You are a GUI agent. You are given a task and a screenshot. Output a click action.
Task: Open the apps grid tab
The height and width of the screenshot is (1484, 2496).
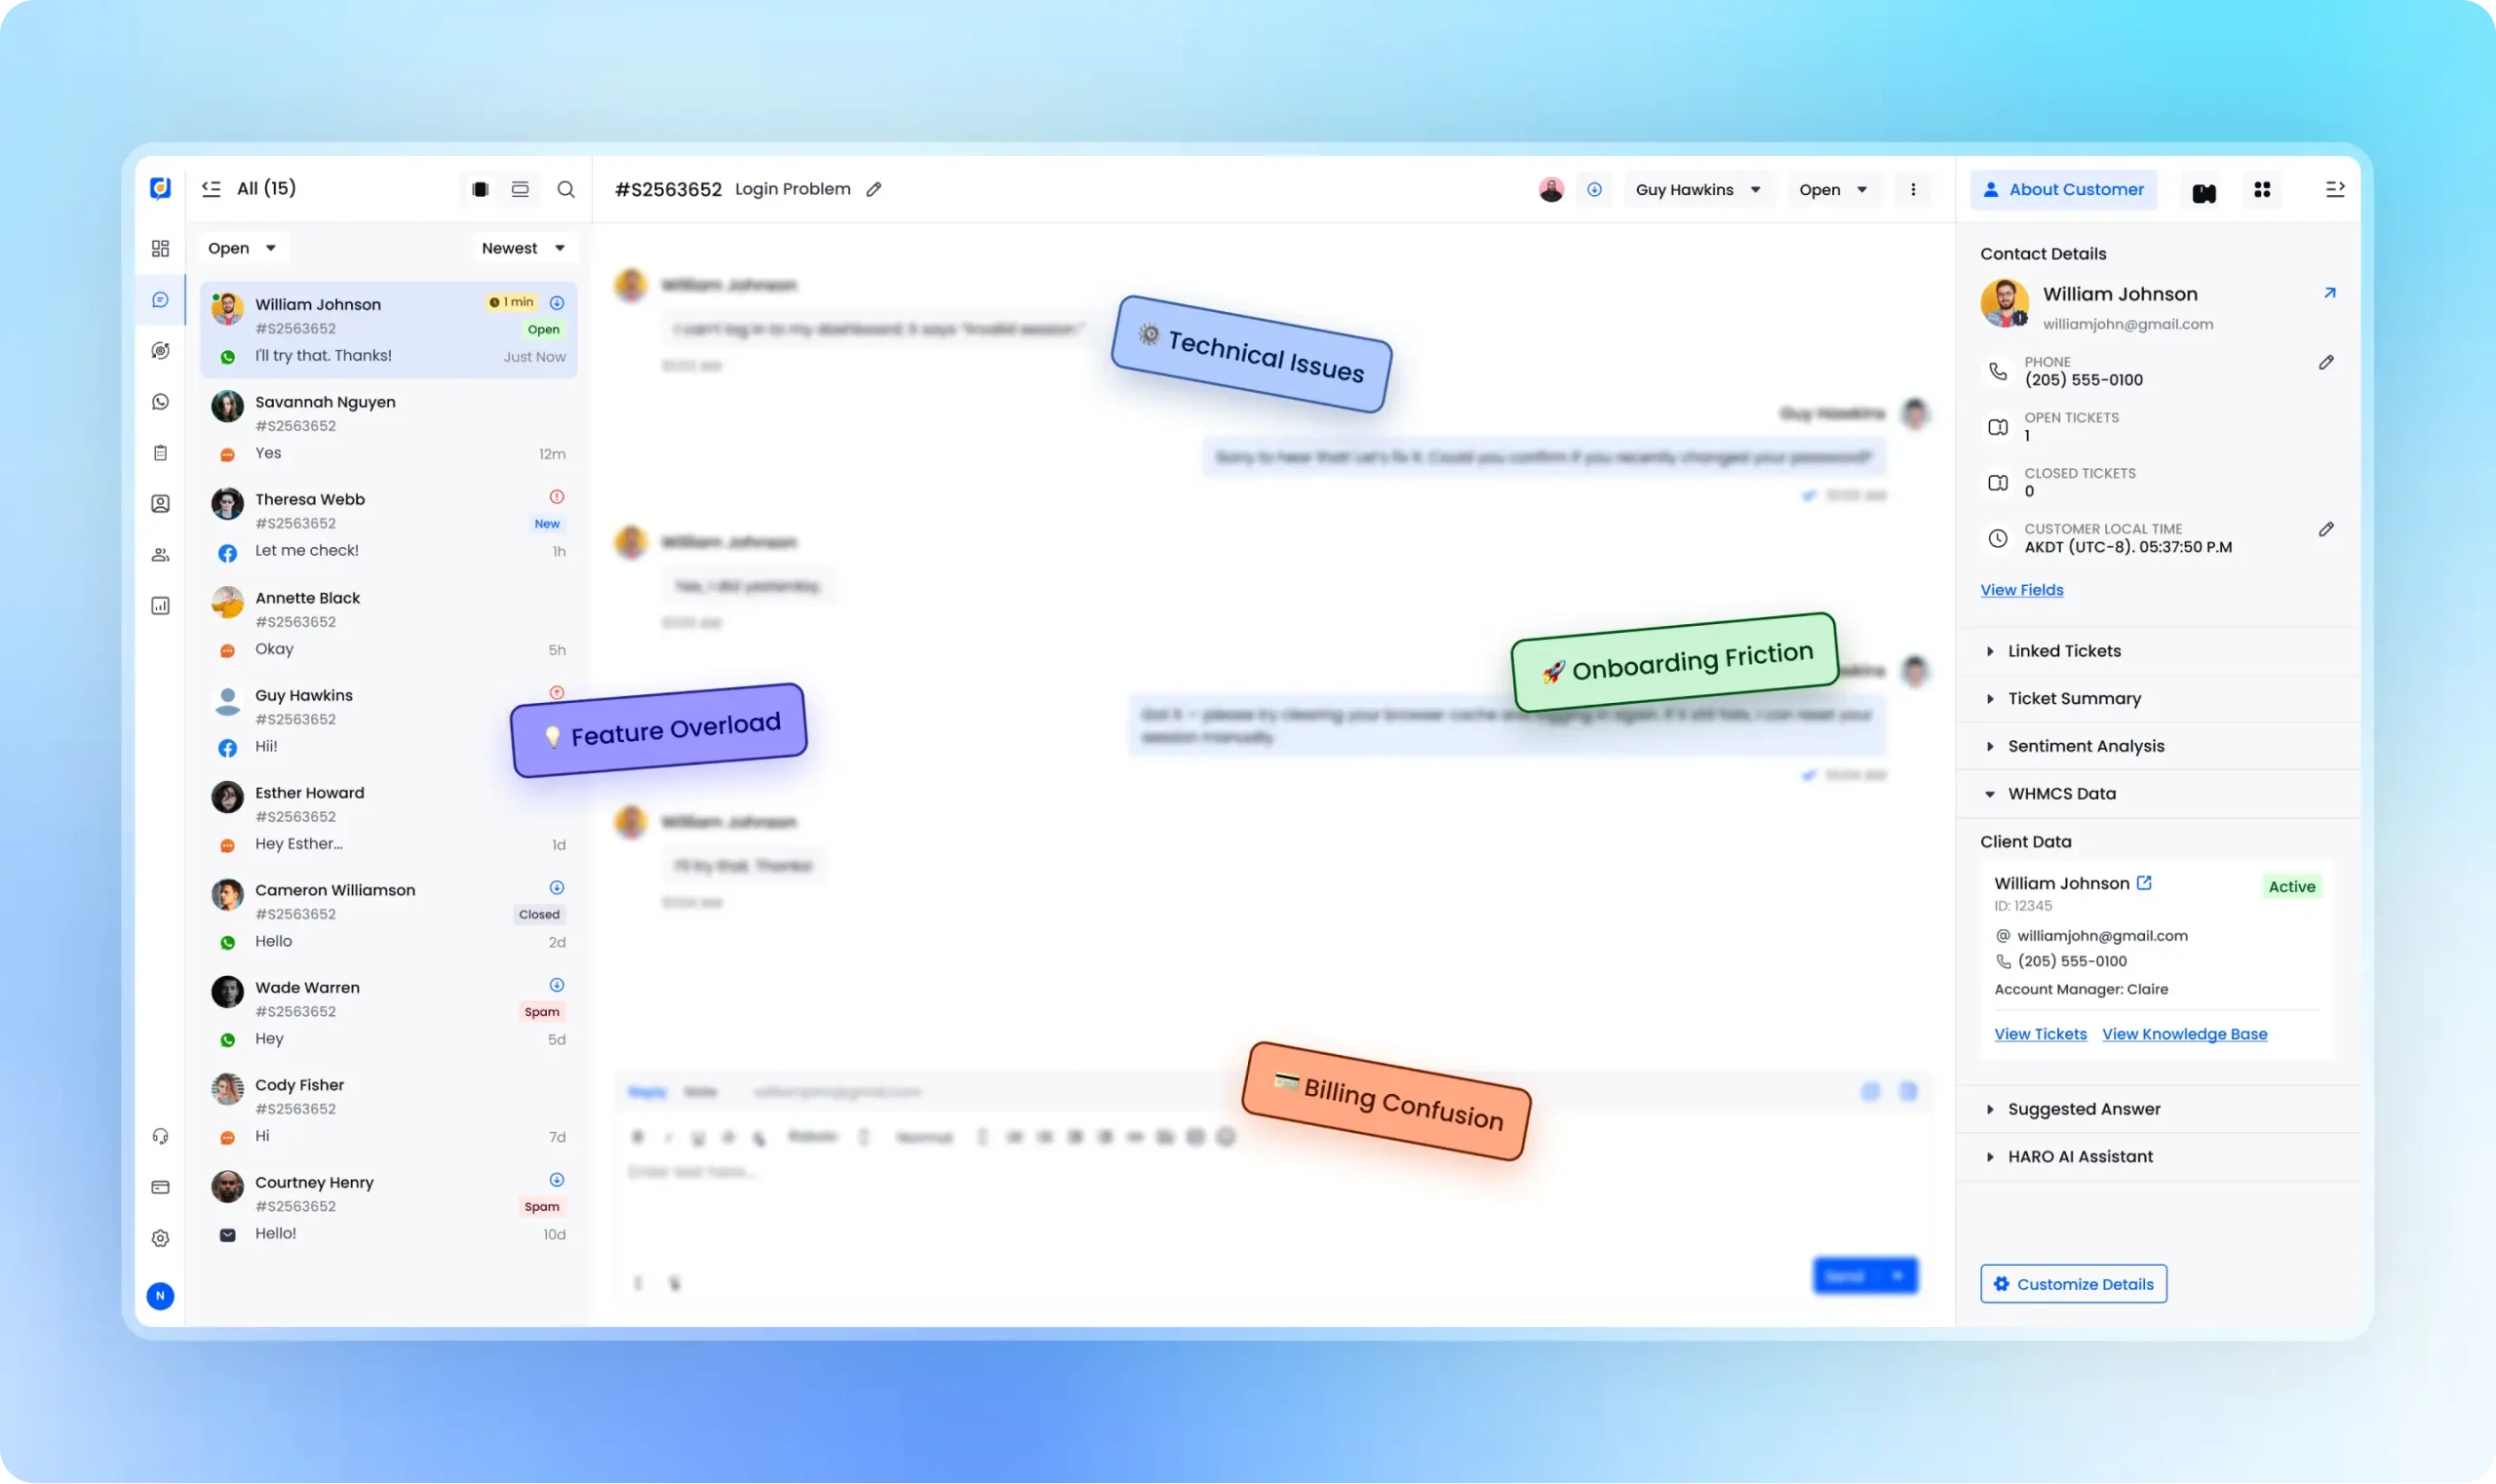click(x=2262, y=189)
